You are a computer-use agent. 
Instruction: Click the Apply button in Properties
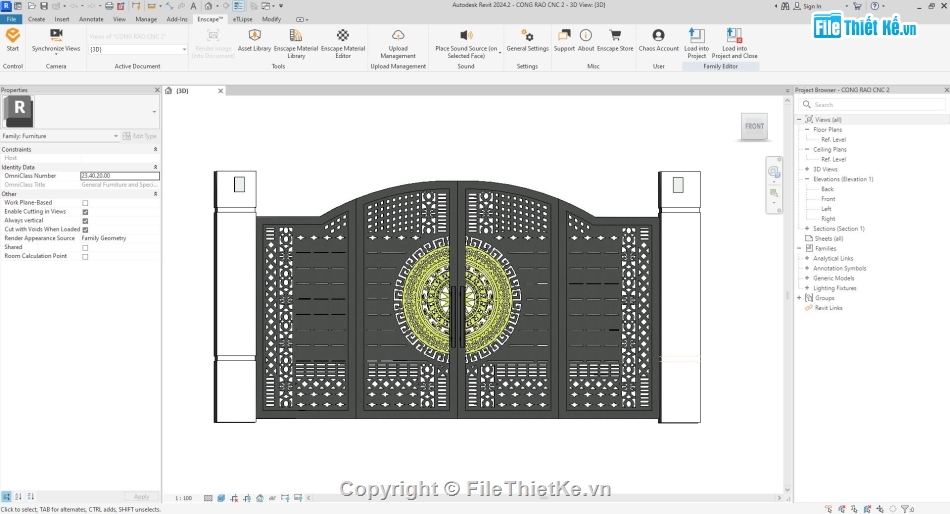coord(141,496)
